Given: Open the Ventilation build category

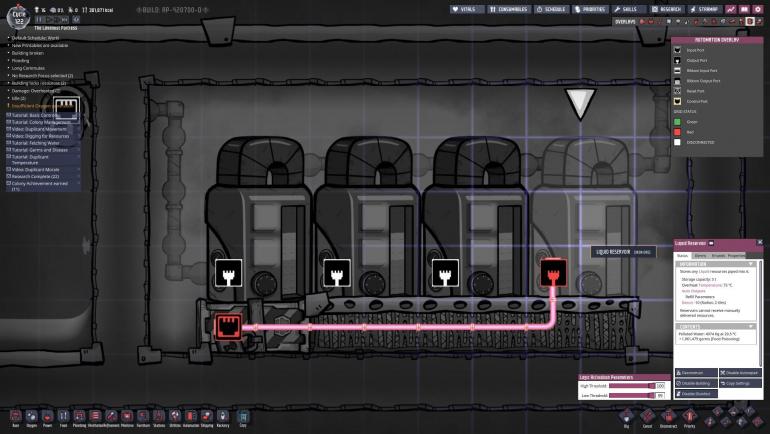Looking at the screenshot, I should click(95, 417).
